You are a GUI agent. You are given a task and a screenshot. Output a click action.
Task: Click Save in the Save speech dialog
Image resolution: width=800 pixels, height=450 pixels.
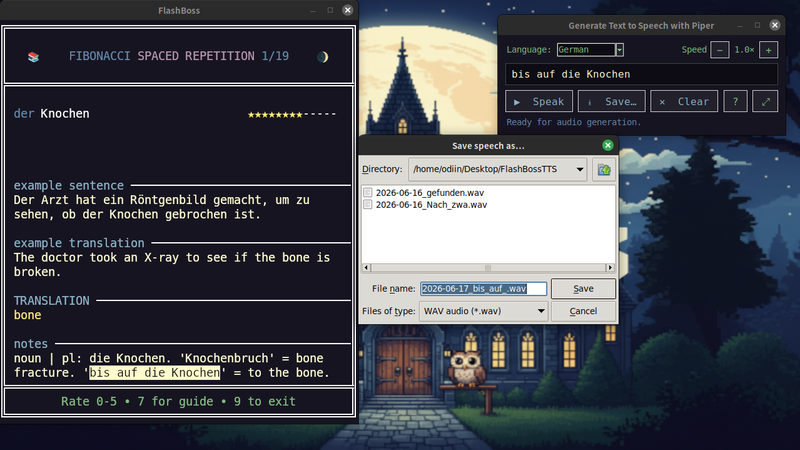[x=583, y=289]
